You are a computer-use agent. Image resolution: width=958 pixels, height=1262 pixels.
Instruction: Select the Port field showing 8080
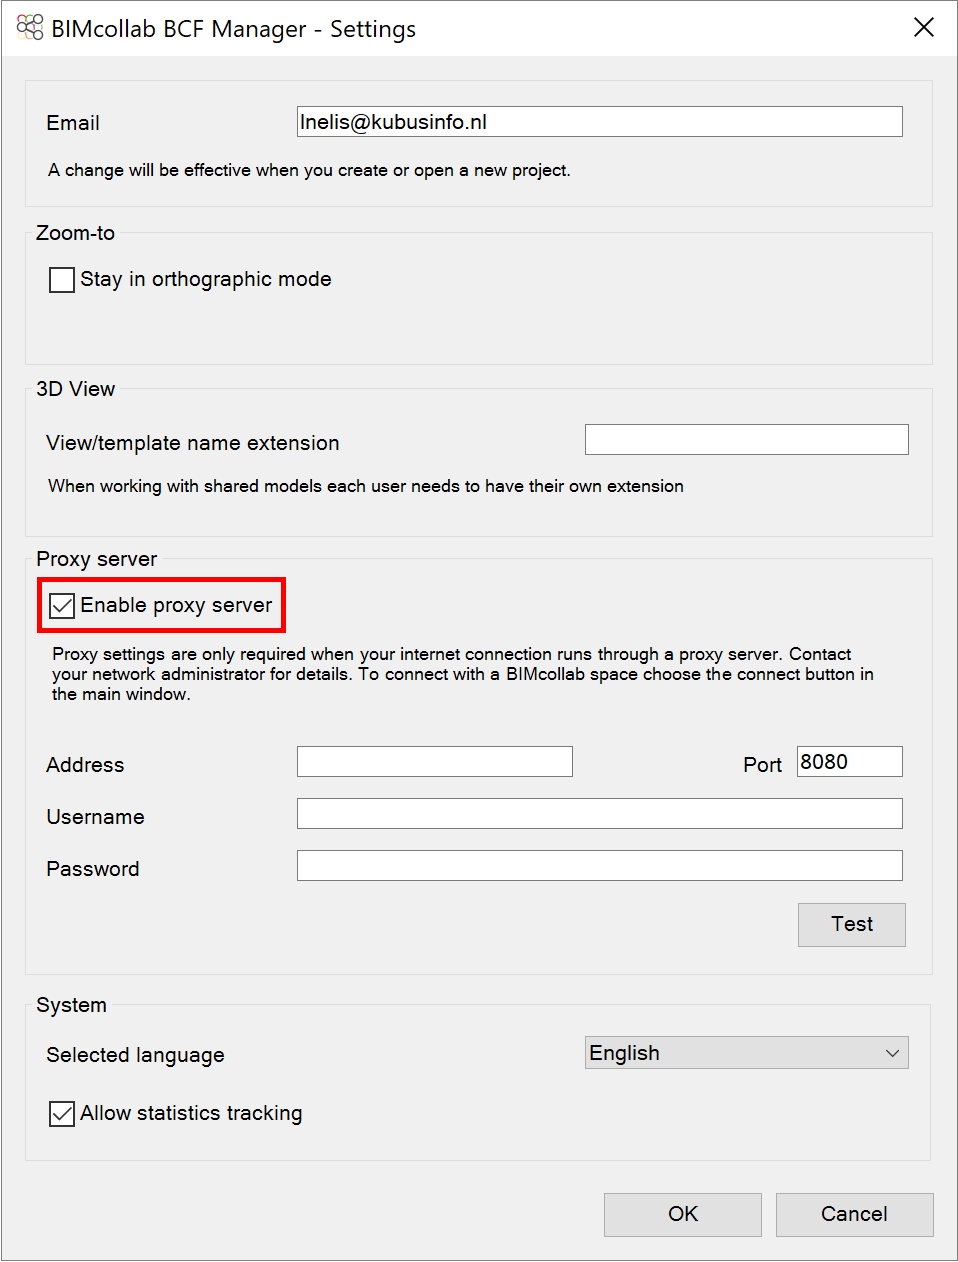pyautogui.click(x=850, y=762)
